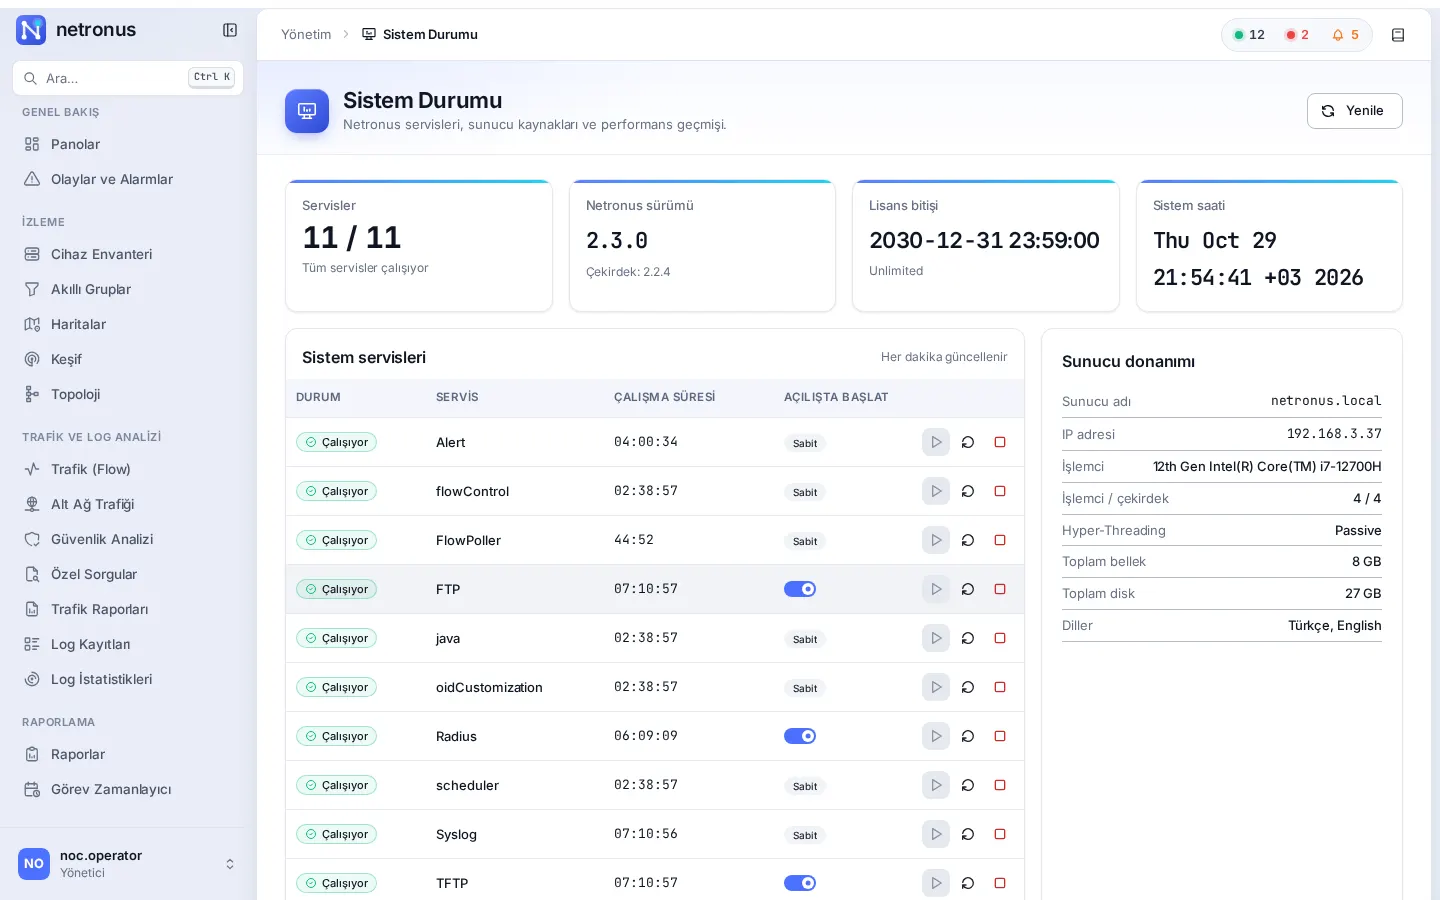
Task: Open the Ctrl K search shortcut badge
Action: click(212, 77)
